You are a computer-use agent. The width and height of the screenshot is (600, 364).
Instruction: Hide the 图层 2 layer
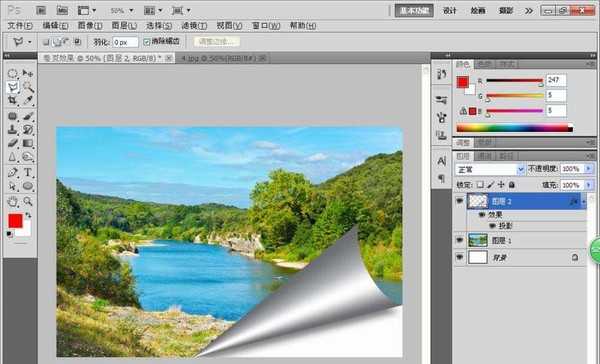click(459, 201)
